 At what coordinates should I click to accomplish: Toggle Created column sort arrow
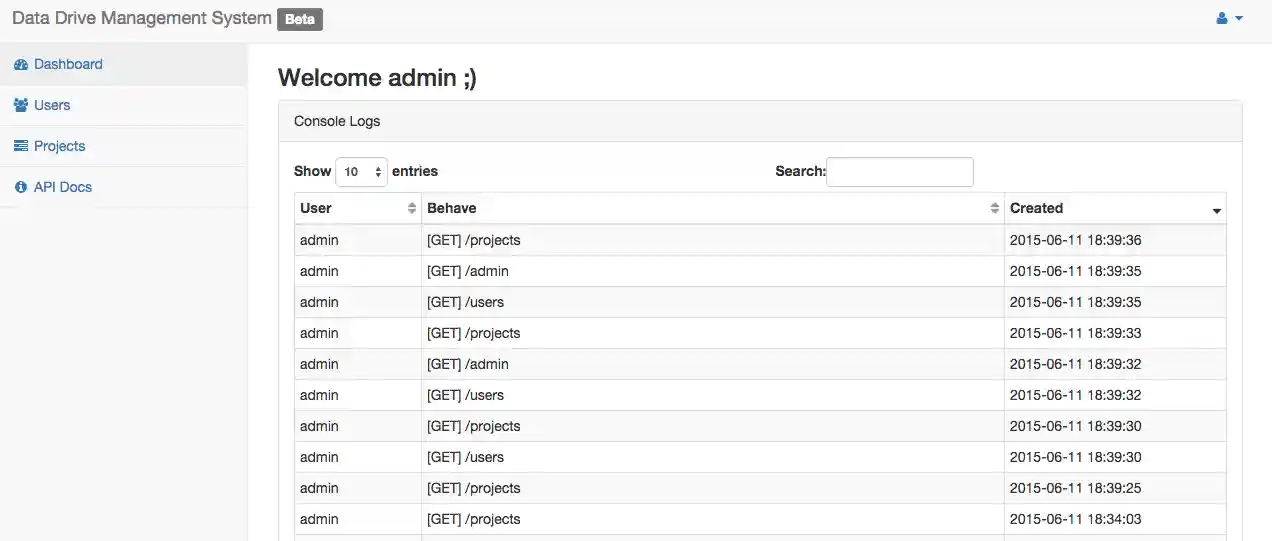point(1216,210)
